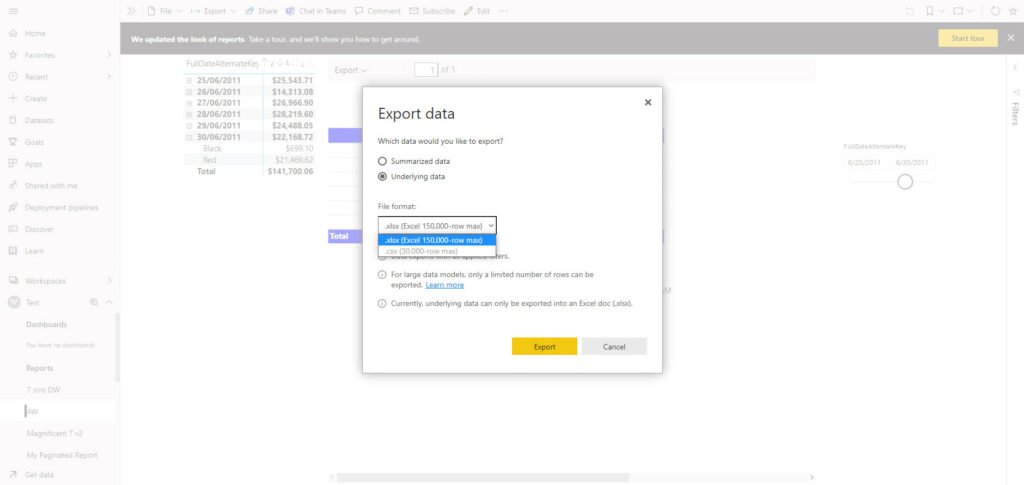Click the reset to default icon
The height and width of the screenshot is (485, 1024).
point(910,11)
